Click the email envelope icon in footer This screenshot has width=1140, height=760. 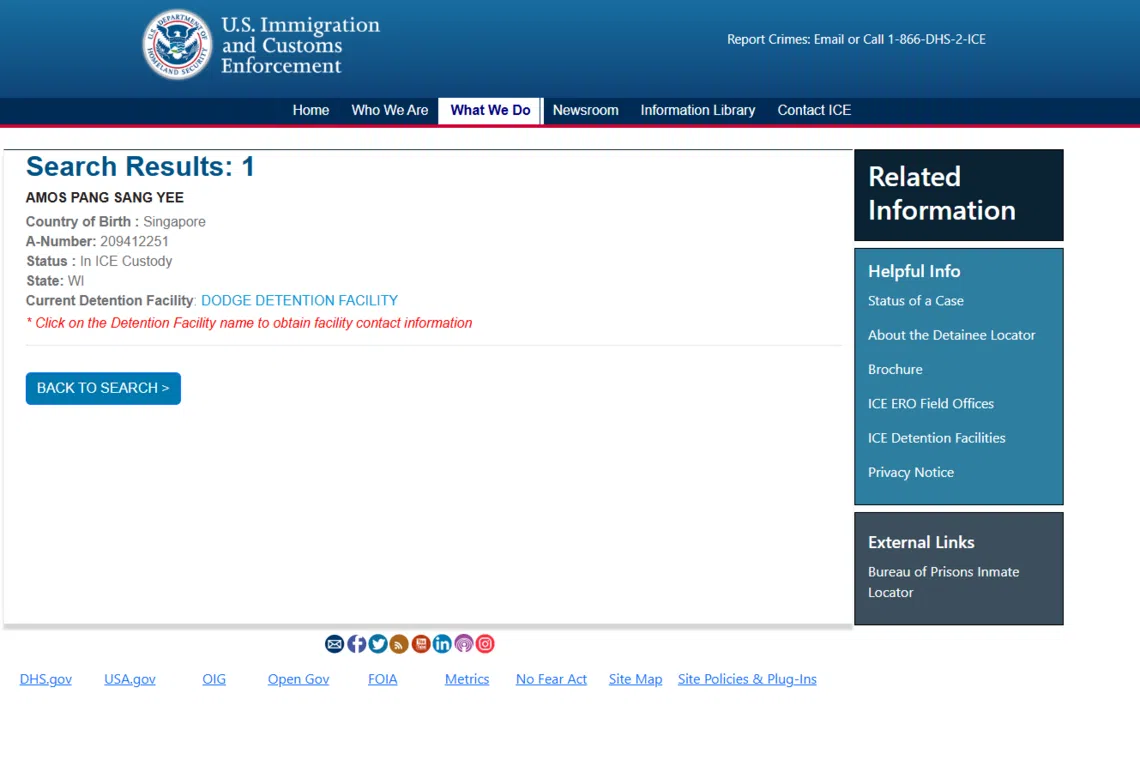point(335,644)
